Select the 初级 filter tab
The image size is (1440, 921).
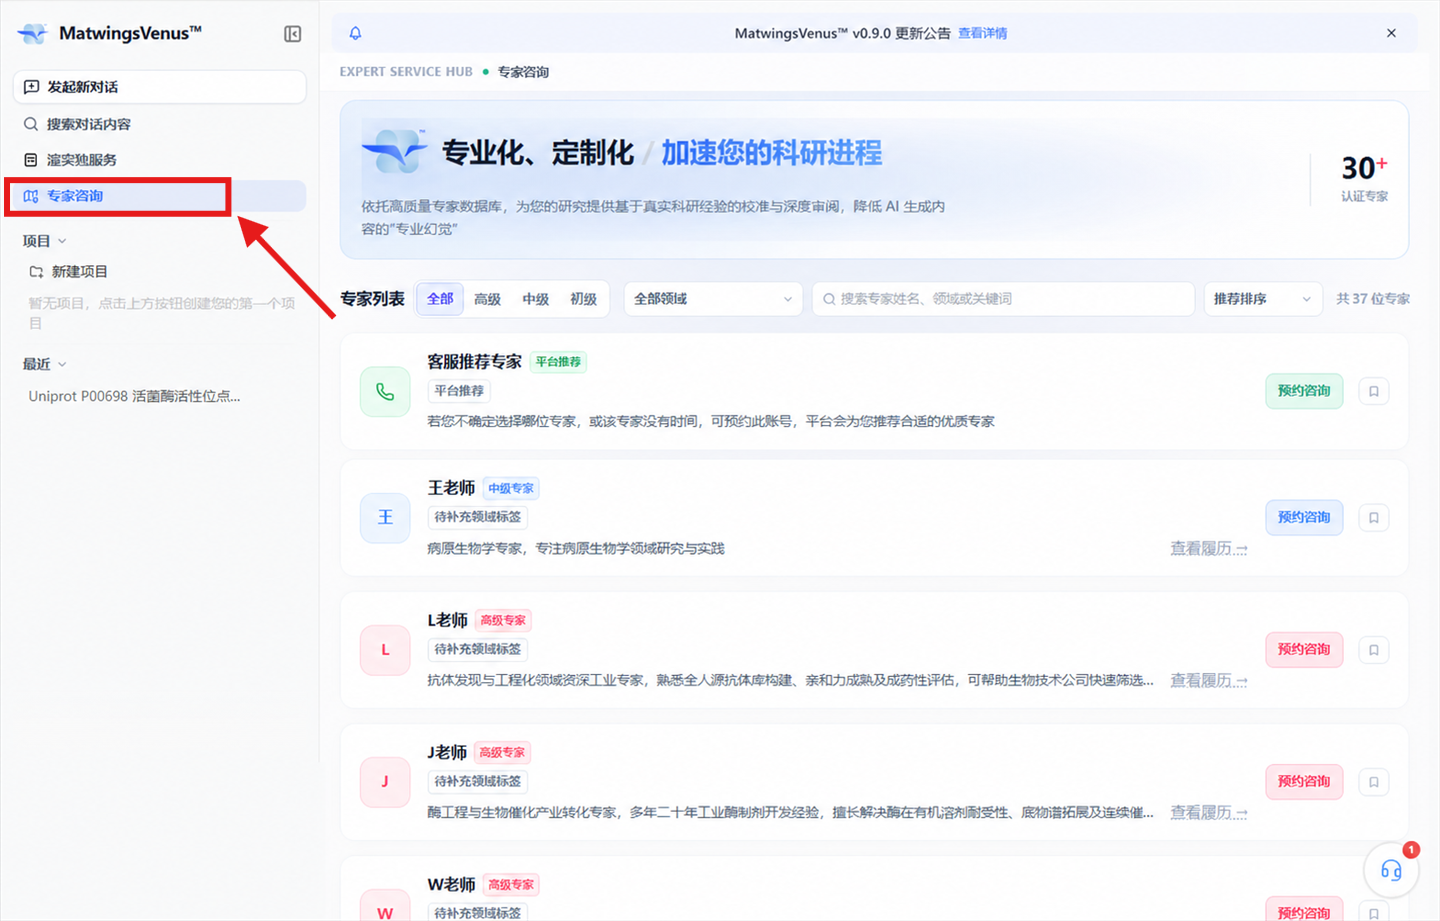coord(583,299)
